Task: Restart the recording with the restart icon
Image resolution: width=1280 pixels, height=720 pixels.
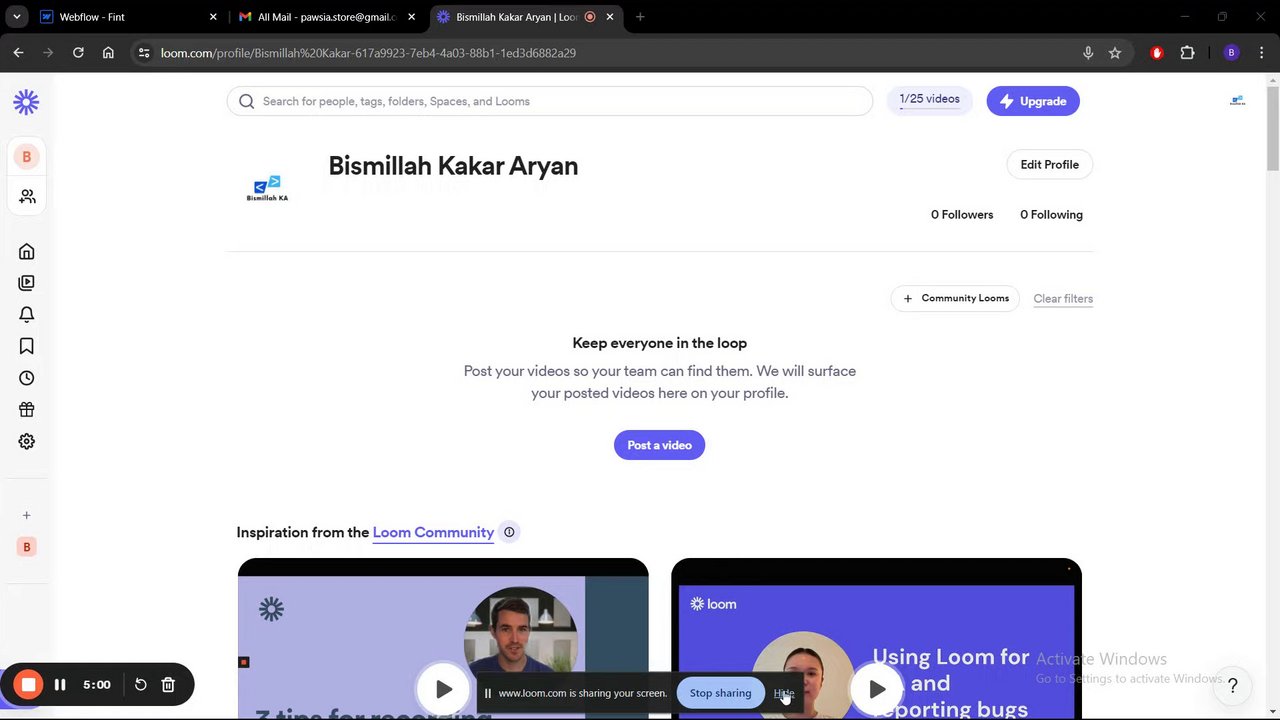Action: [x=141, y=685]
